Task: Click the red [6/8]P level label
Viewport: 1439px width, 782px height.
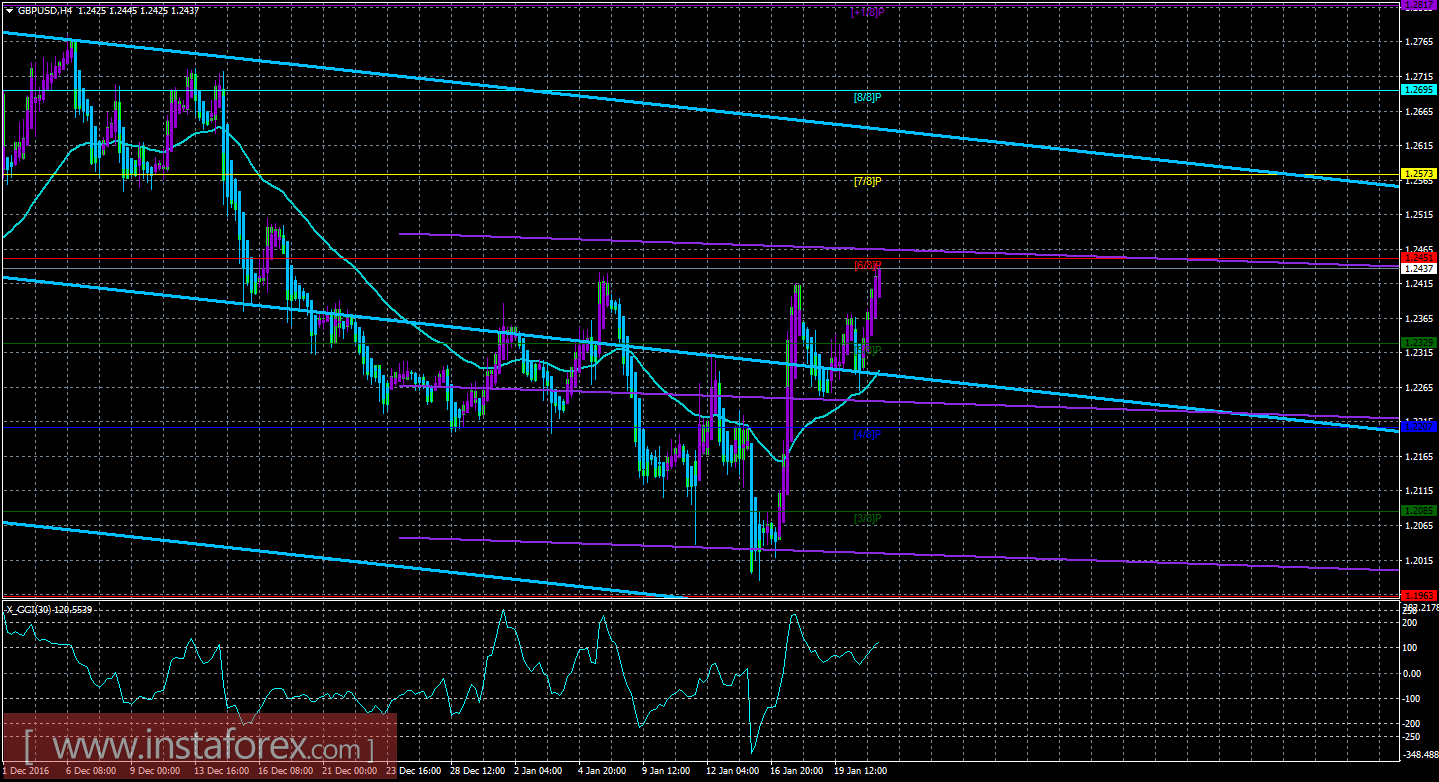Action: click(867, 266)
